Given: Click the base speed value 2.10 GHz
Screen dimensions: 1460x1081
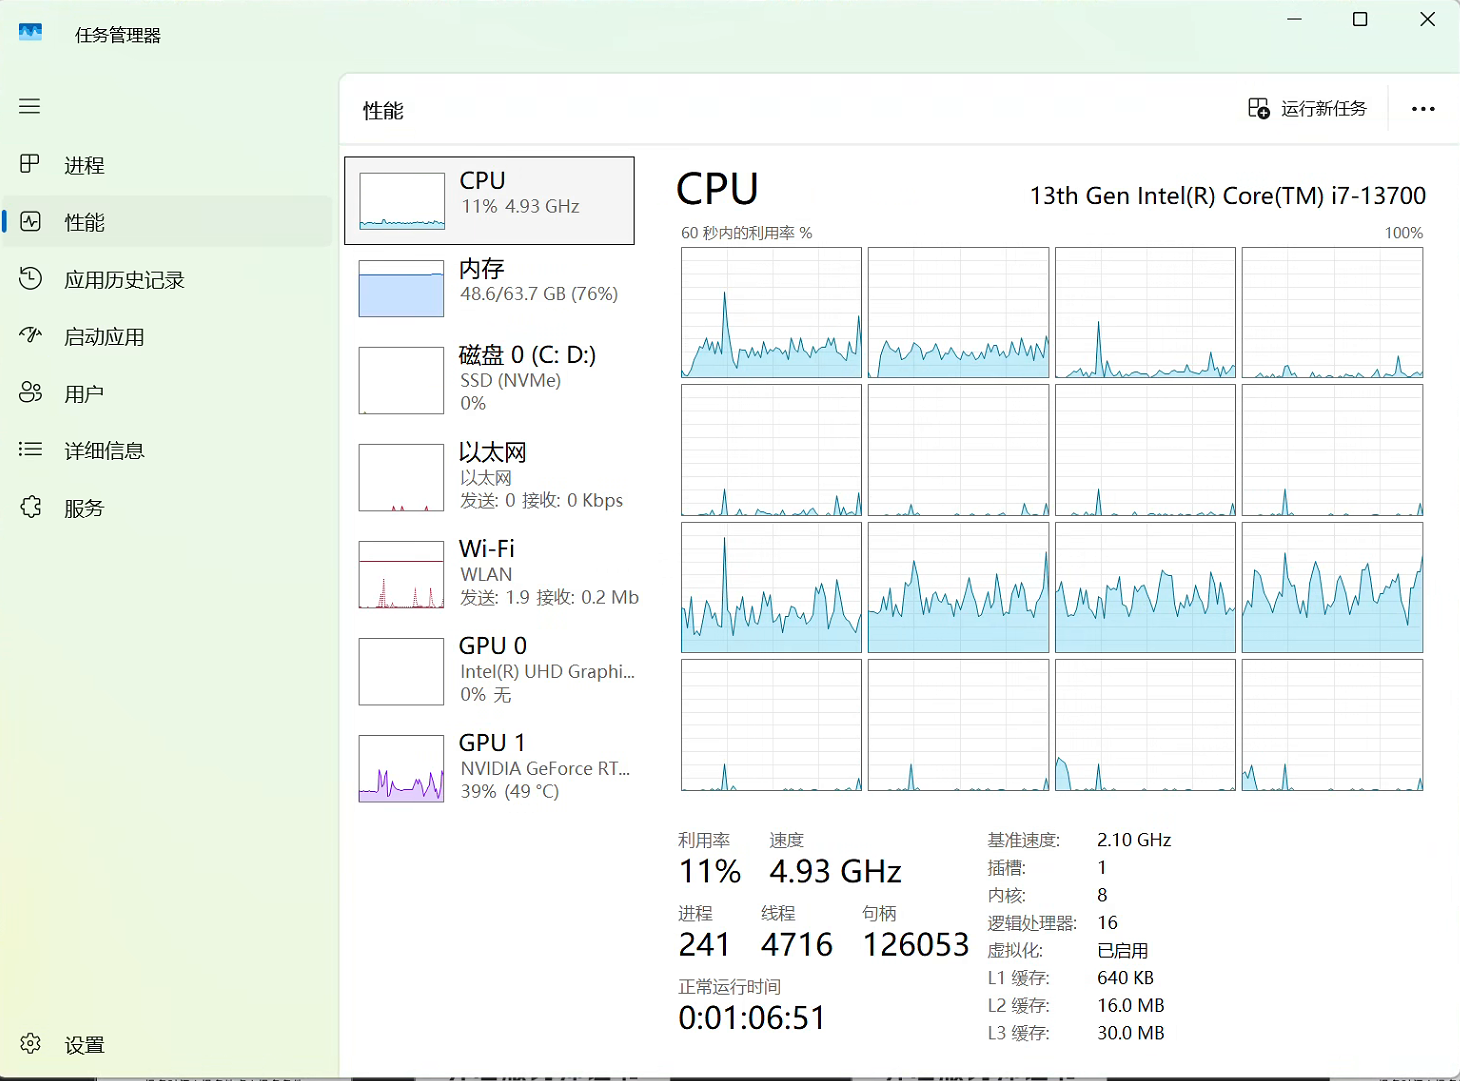Looking at the screenshot, I should pyautogui.click(x=1134, y=840).
